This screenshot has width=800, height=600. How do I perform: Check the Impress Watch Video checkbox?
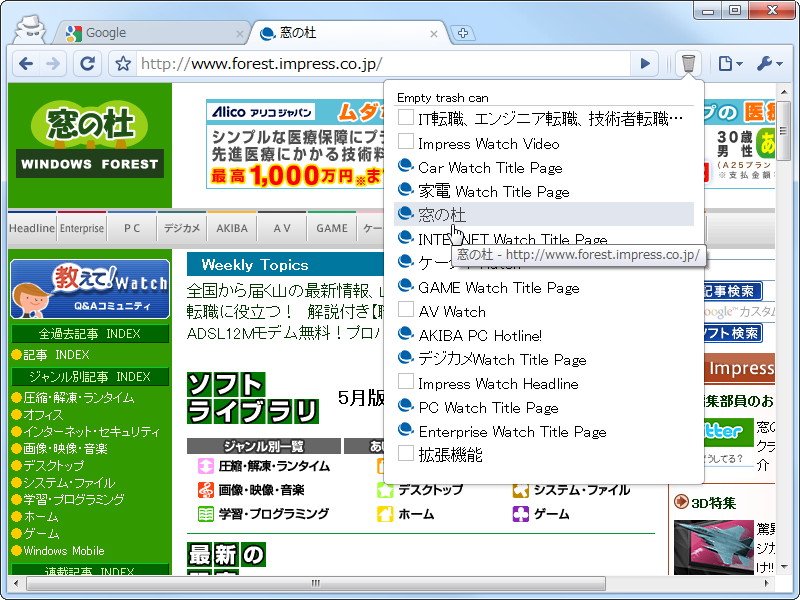click(x=406, y=143)
